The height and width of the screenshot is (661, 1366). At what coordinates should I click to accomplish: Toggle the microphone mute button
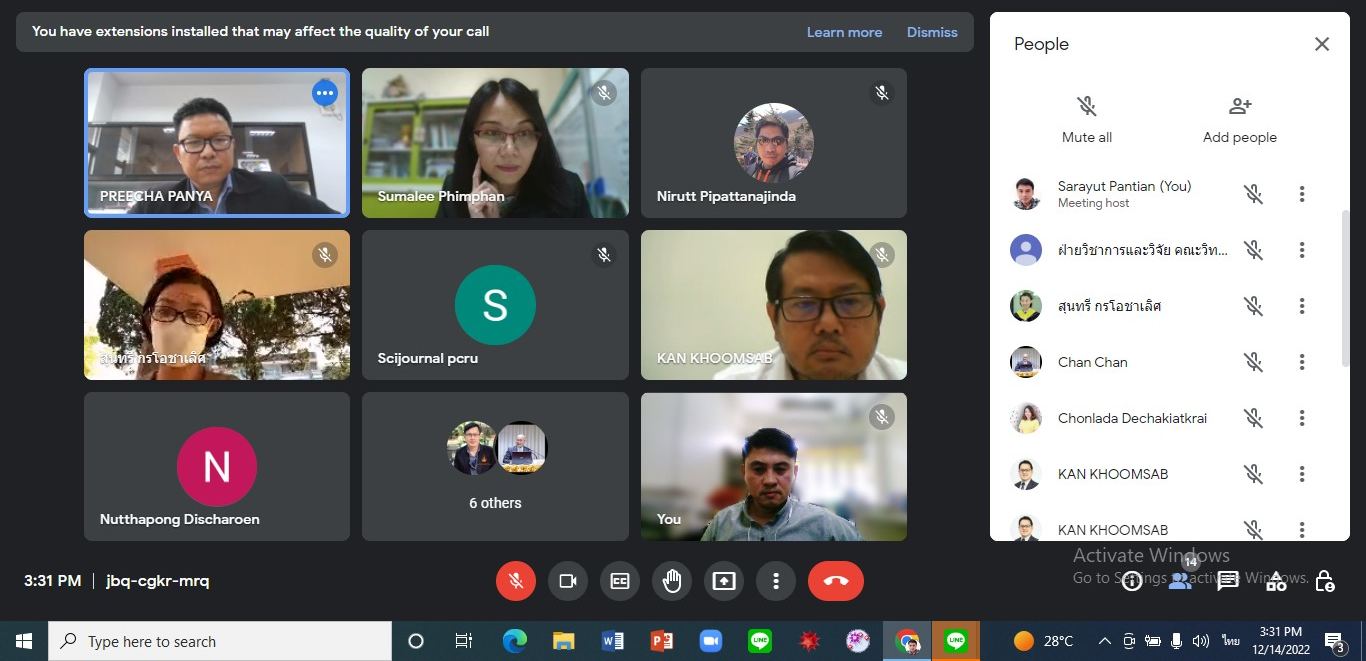click(516, 581)
